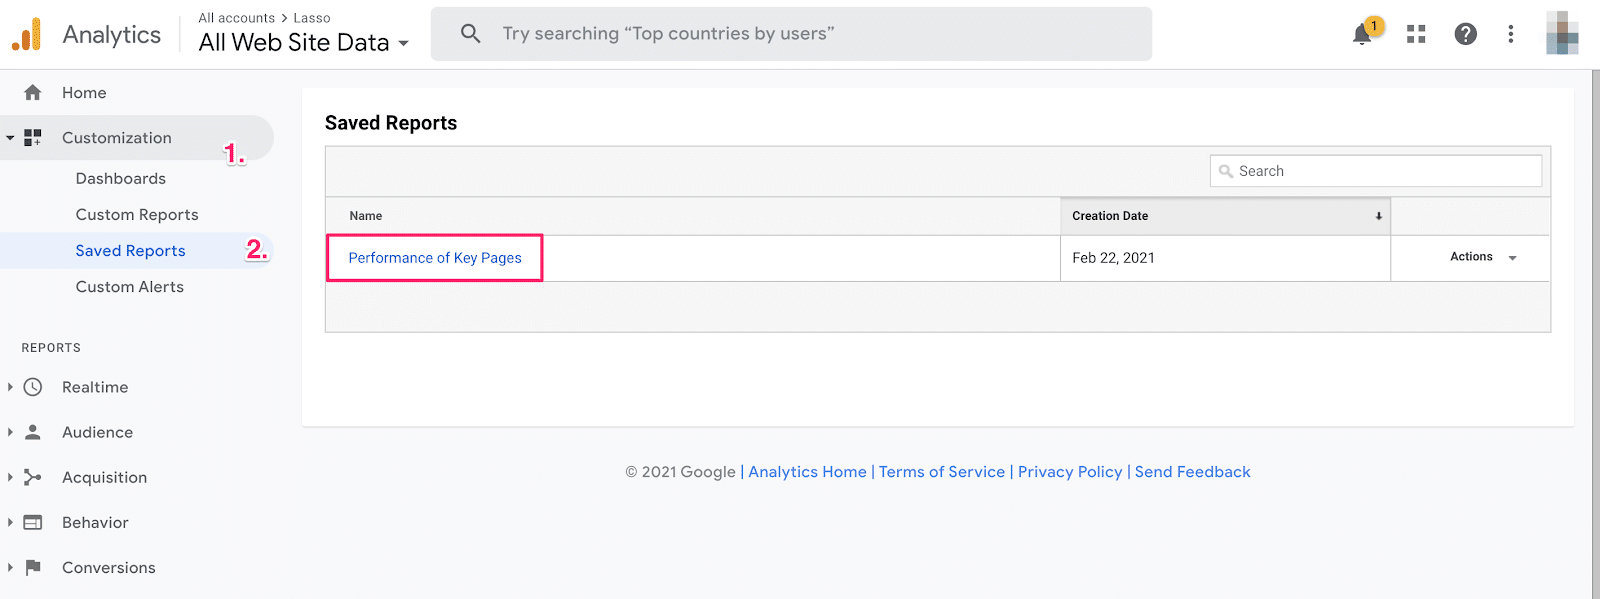Open the Google apps grid icon

[x=1416, y=34]
